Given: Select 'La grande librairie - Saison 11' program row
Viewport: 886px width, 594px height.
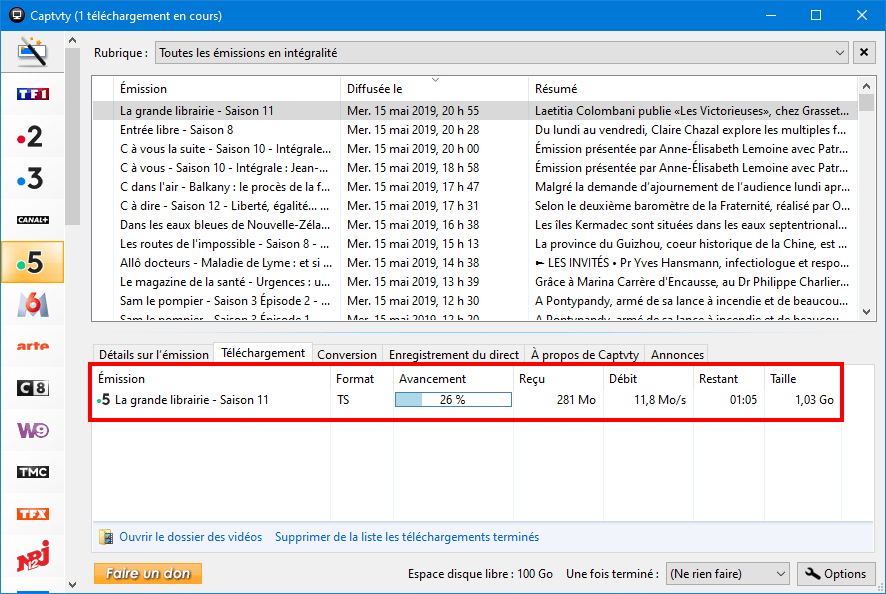Looking at the screenshot, I should point(475,111).
